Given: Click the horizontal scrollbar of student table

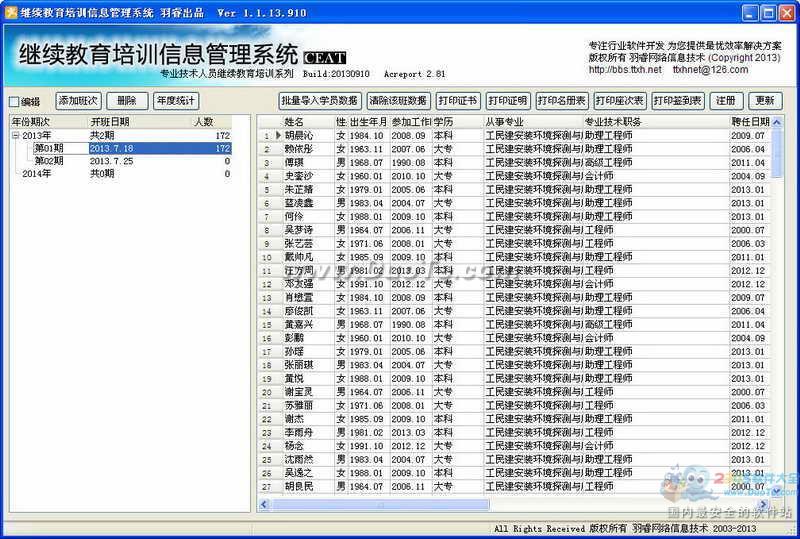Looking at the screenshot, I should coord(500,505).
